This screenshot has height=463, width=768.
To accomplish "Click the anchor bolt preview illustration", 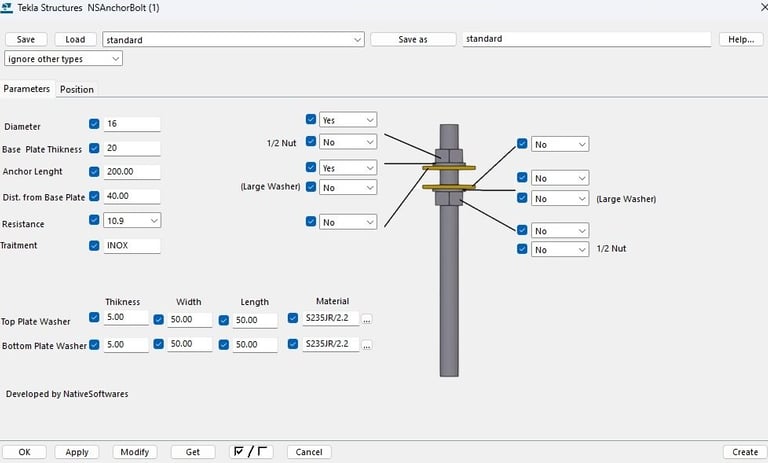I will (x=449, y=250).
